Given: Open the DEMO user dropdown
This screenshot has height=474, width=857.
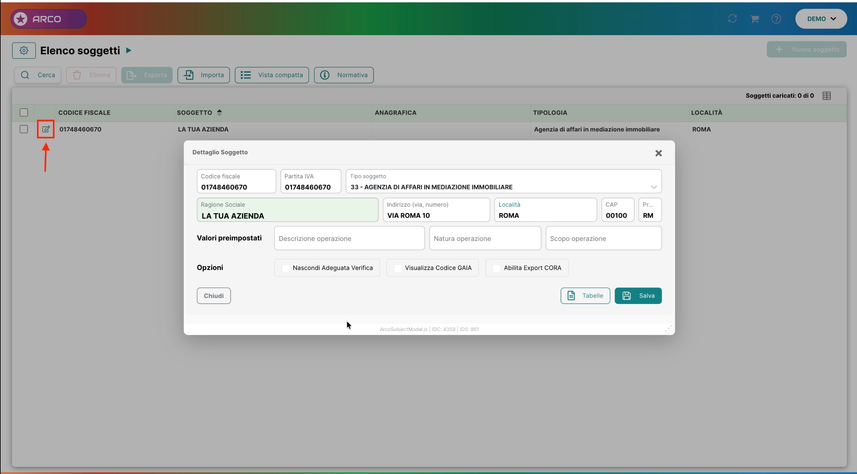Looking at the screenshot, I should [x=821, y=19].
